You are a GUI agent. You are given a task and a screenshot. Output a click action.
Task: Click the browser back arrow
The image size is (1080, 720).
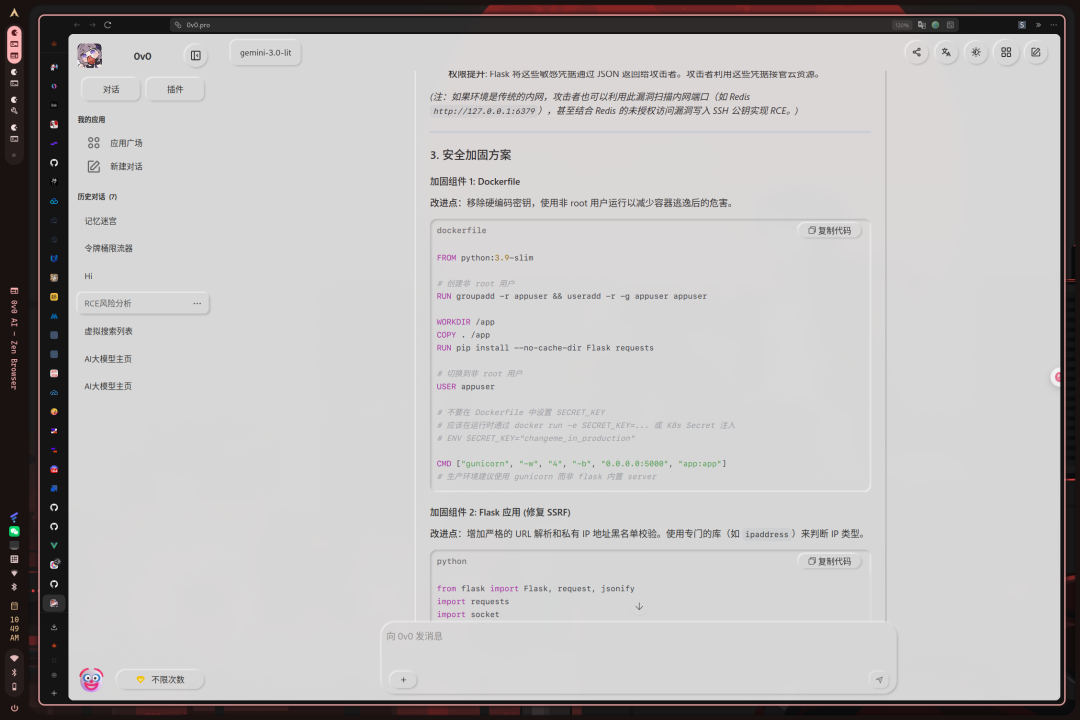coord(77,25)
